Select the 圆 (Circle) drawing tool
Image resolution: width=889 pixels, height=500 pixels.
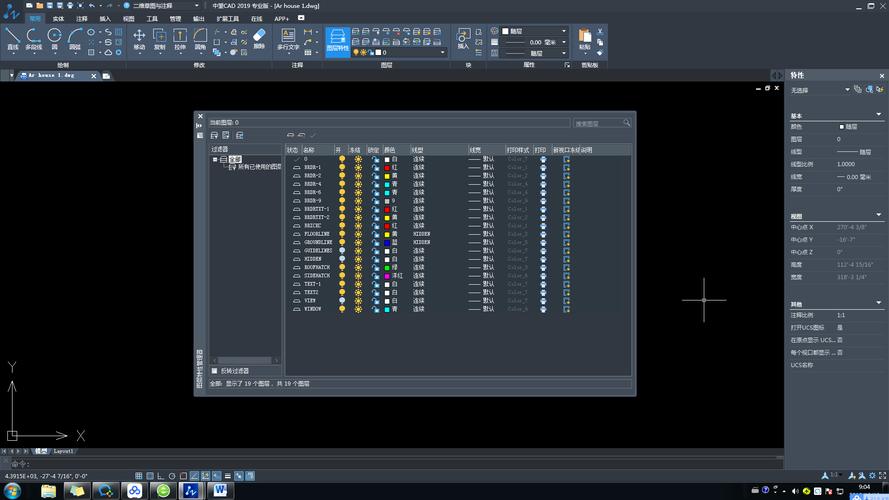click(x=54, y=38)
